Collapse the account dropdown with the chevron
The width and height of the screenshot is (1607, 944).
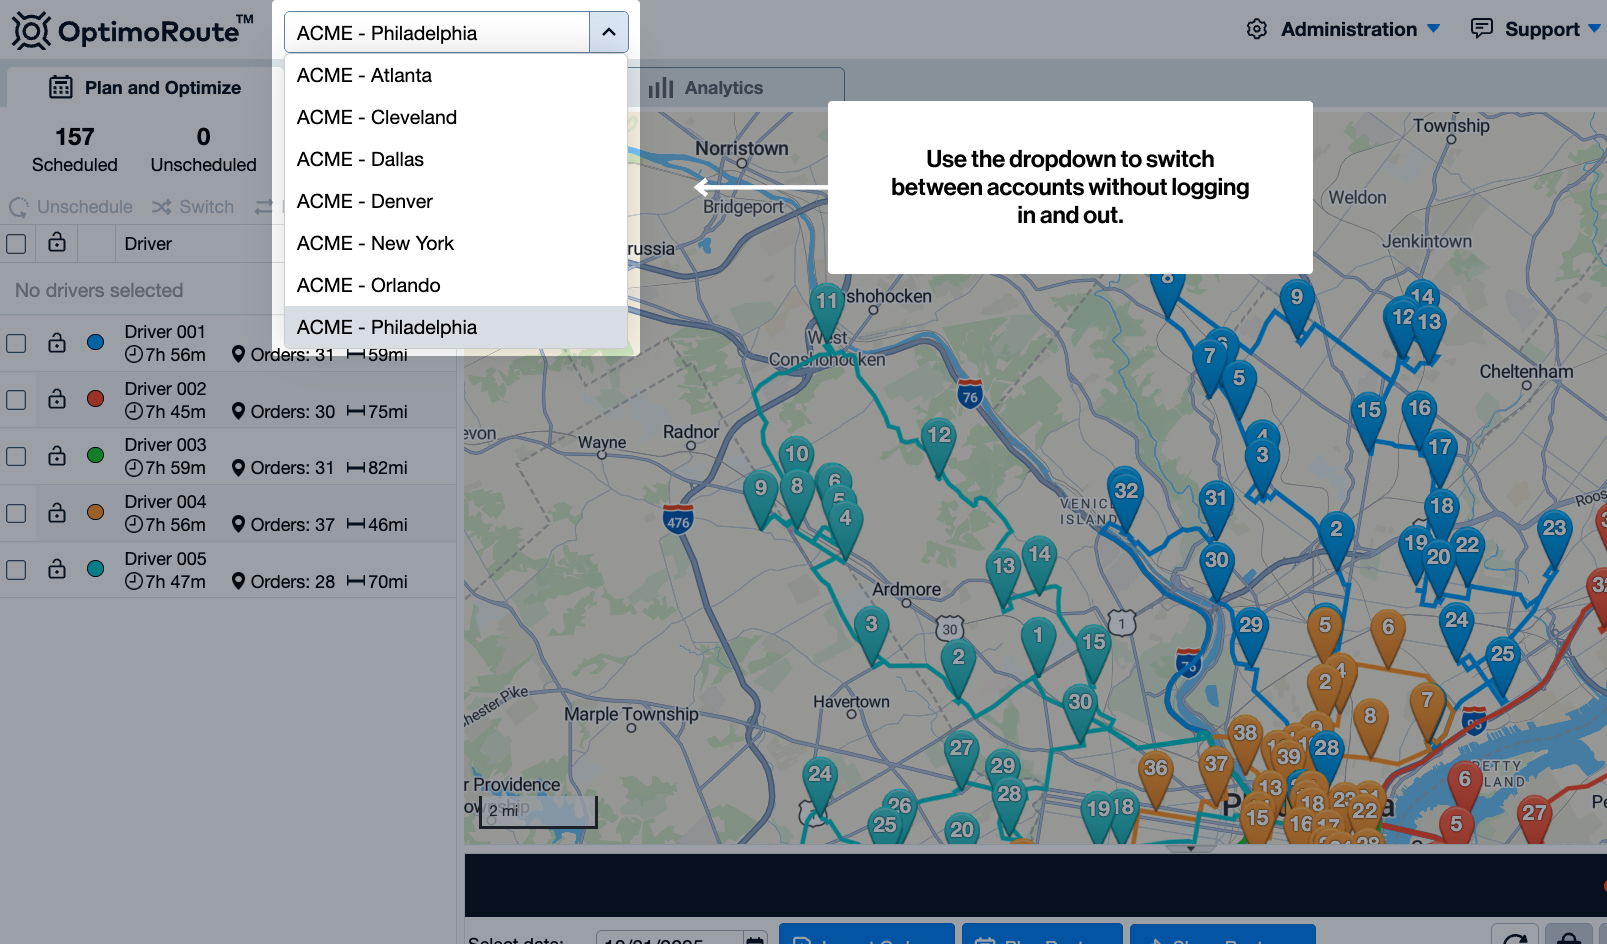608,32
